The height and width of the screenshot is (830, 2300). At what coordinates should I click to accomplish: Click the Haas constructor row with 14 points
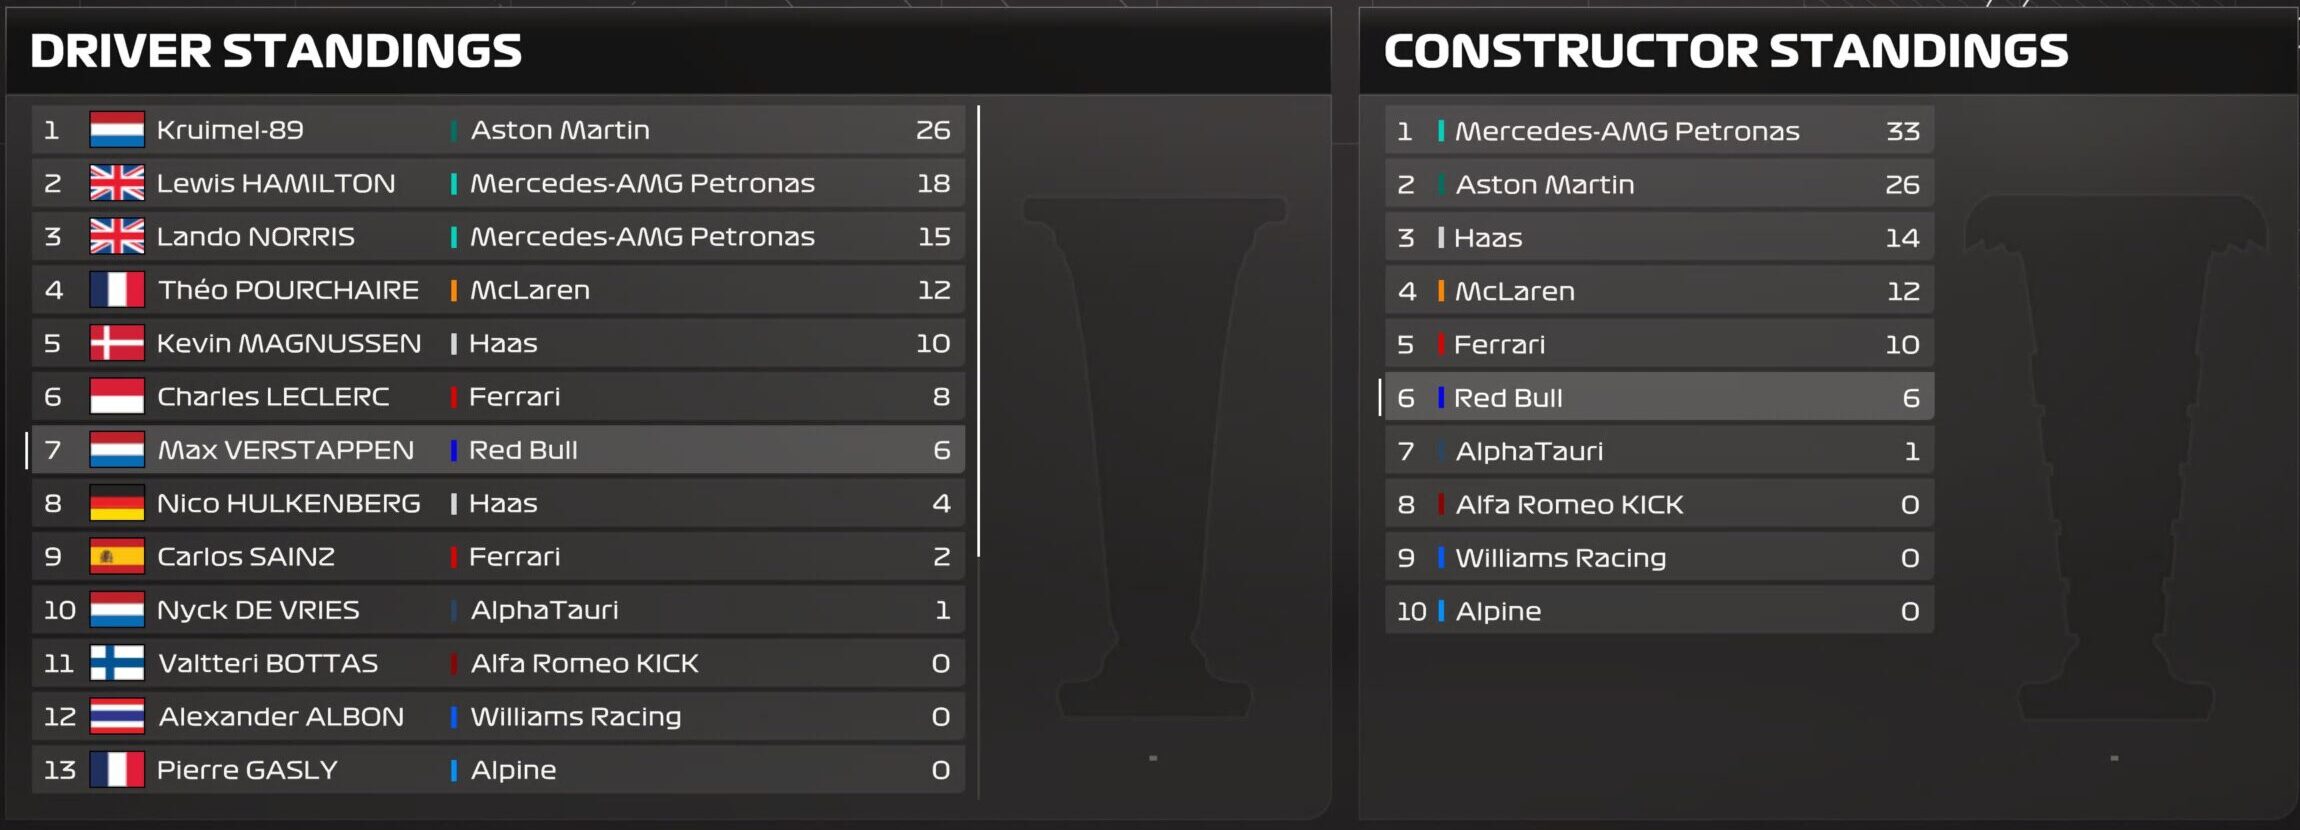[1658, 238]
